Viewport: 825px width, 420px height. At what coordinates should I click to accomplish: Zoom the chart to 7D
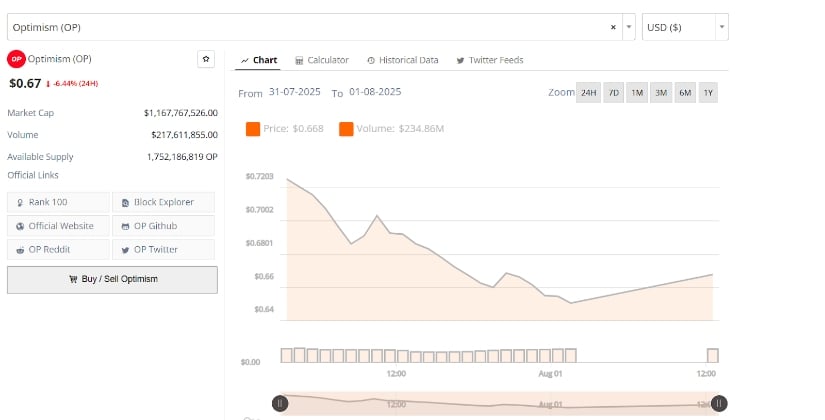click(x=613, y=93)
